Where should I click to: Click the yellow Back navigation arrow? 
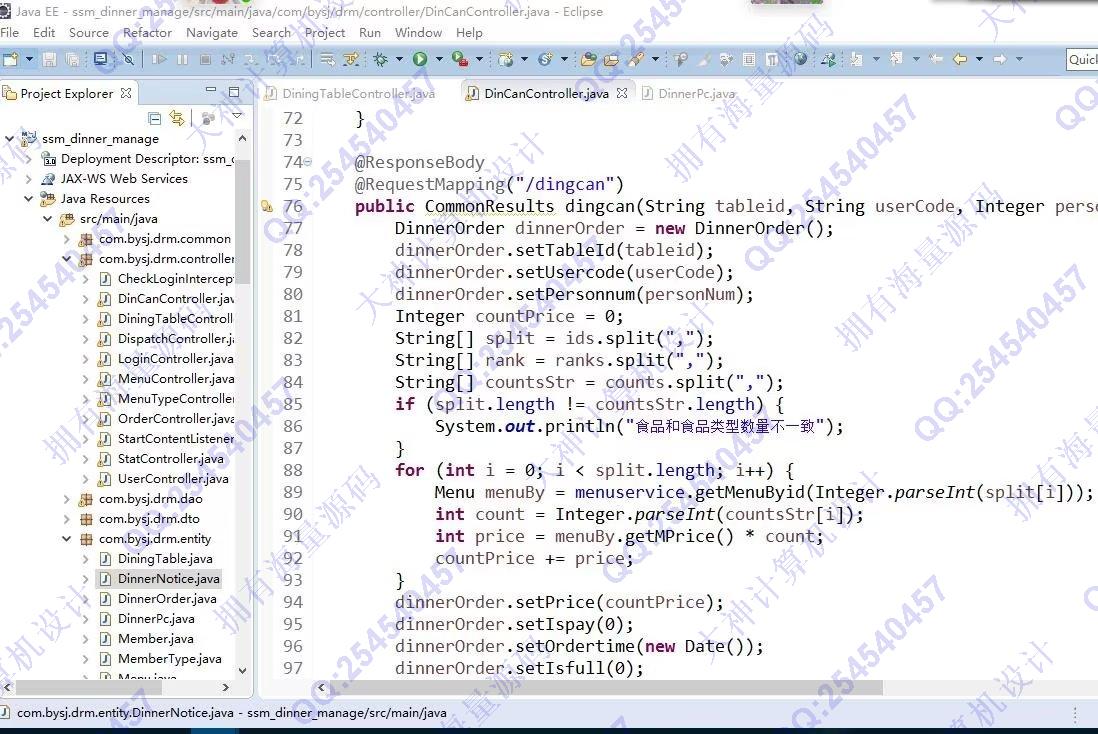click(x=960, y=60)
